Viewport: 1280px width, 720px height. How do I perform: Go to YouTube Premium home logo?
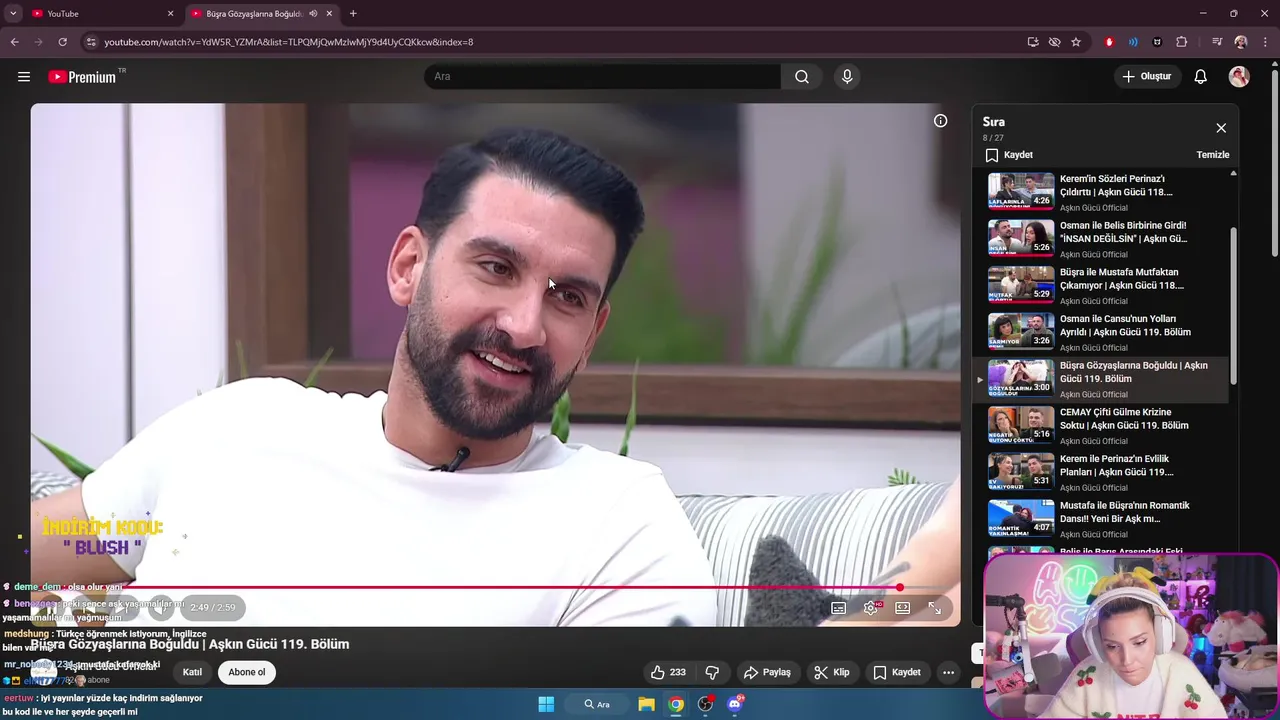coord(83,77)
